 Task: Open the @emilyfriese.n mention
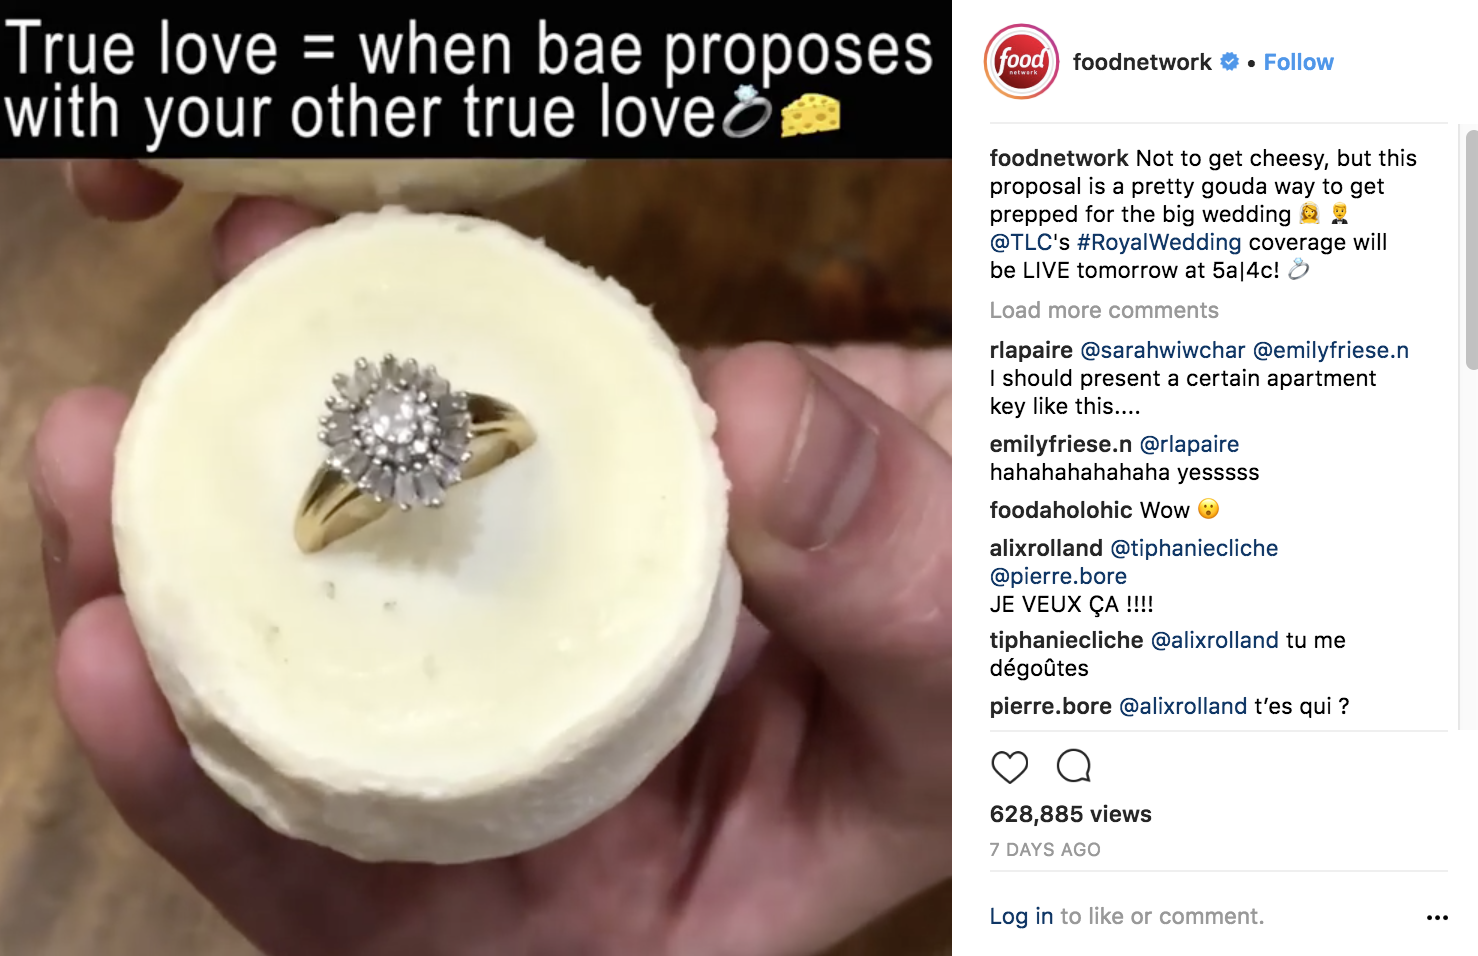(x=1331, y=350)
